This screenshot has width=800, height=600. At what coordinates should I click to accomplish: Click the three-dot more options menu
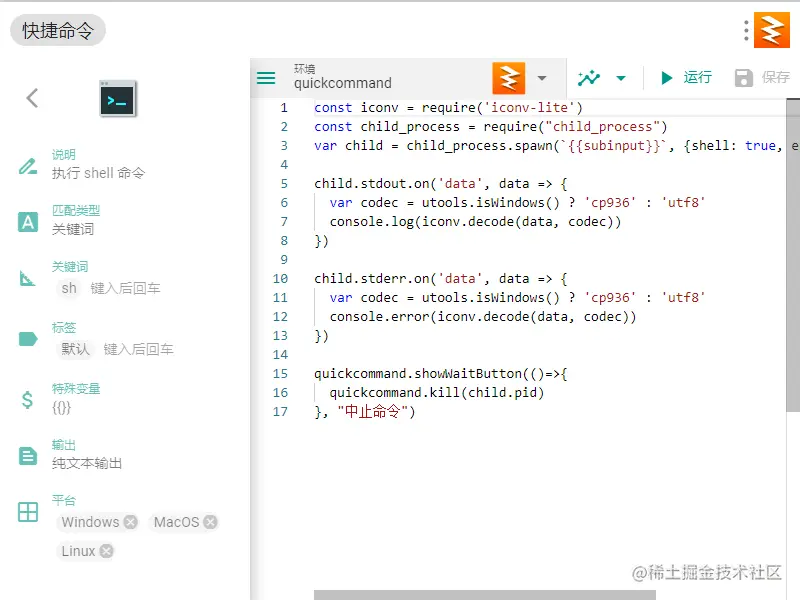point(746,31)
